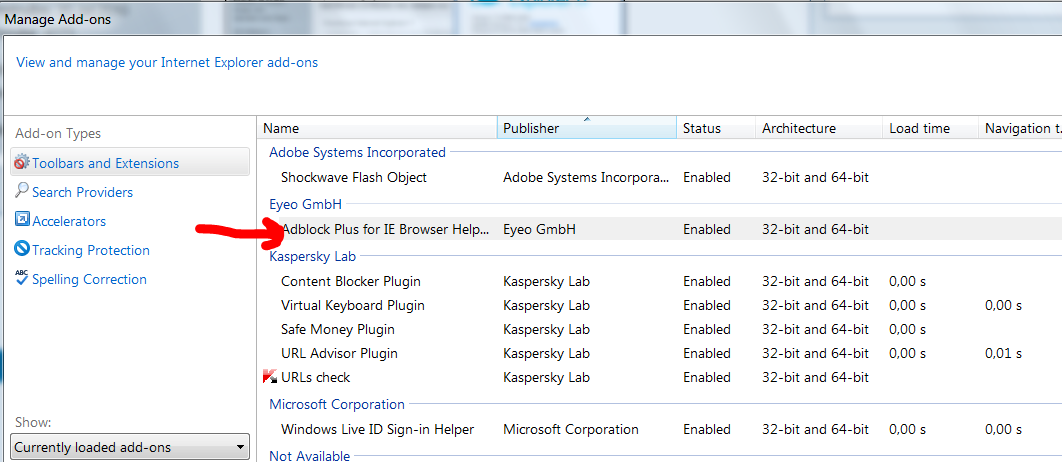Select Adblock Plus for IE Browser Helper
1062x462 pixels.
coord(385,229)
